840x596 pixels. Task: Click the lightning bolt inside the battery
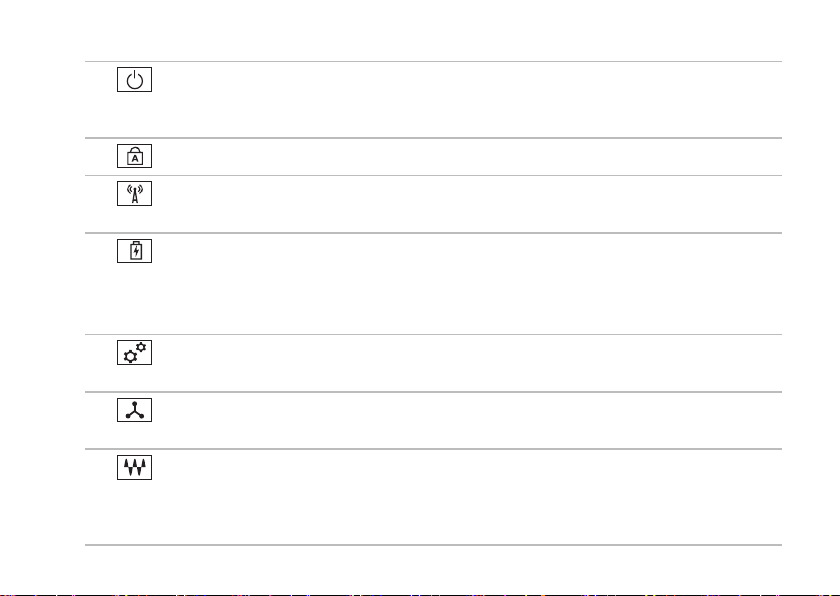(x=136, y=251)
